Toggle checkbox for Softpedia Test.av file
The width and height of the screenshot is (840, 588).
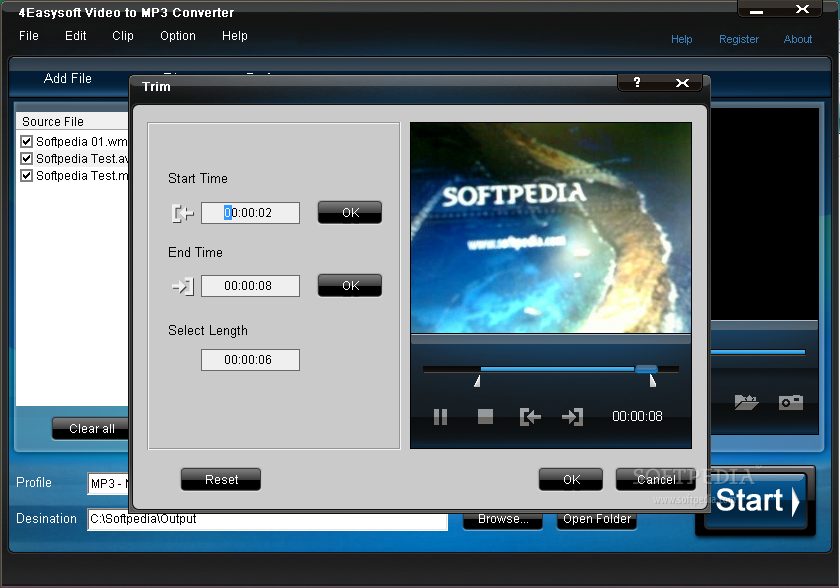click(x=26, y=159)
